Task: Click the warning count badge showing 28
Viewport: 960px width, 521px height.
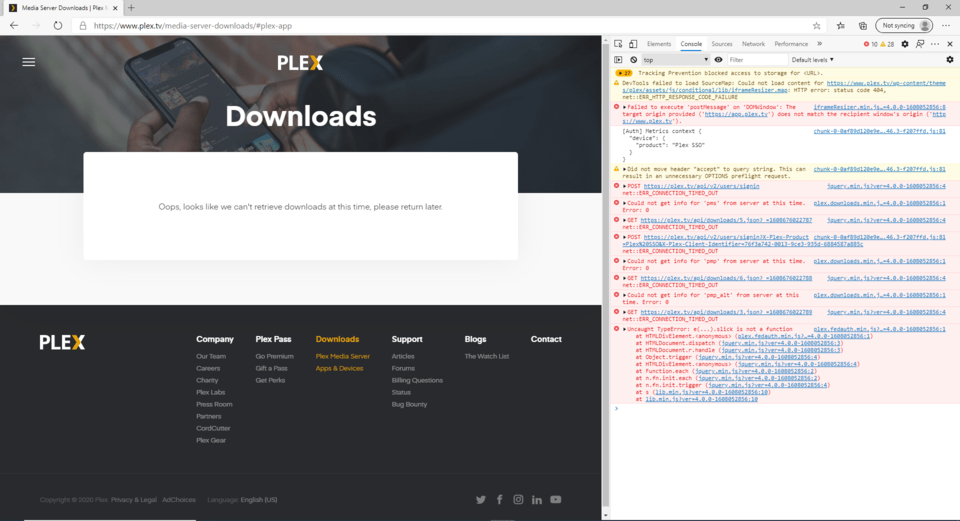Action: point(887,44)
